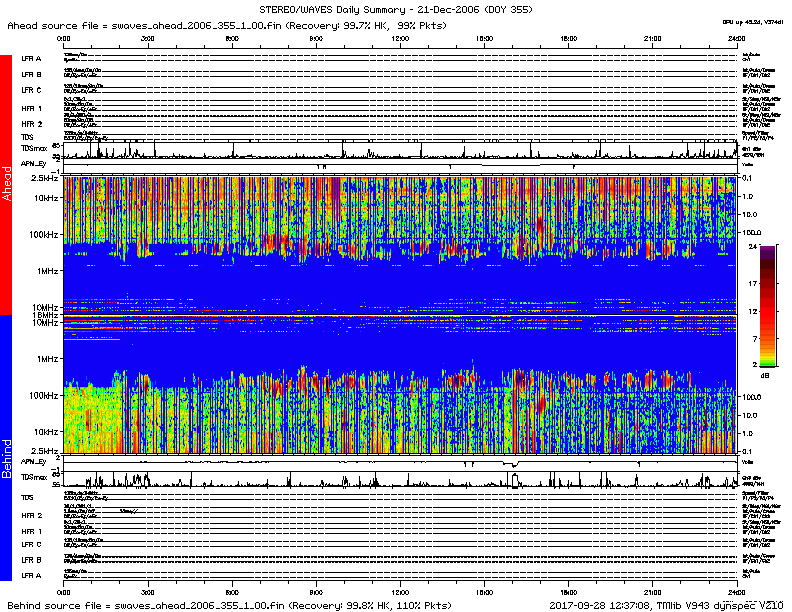Click the 100kHz tick of Behind spectrogram

coord(44,395)
